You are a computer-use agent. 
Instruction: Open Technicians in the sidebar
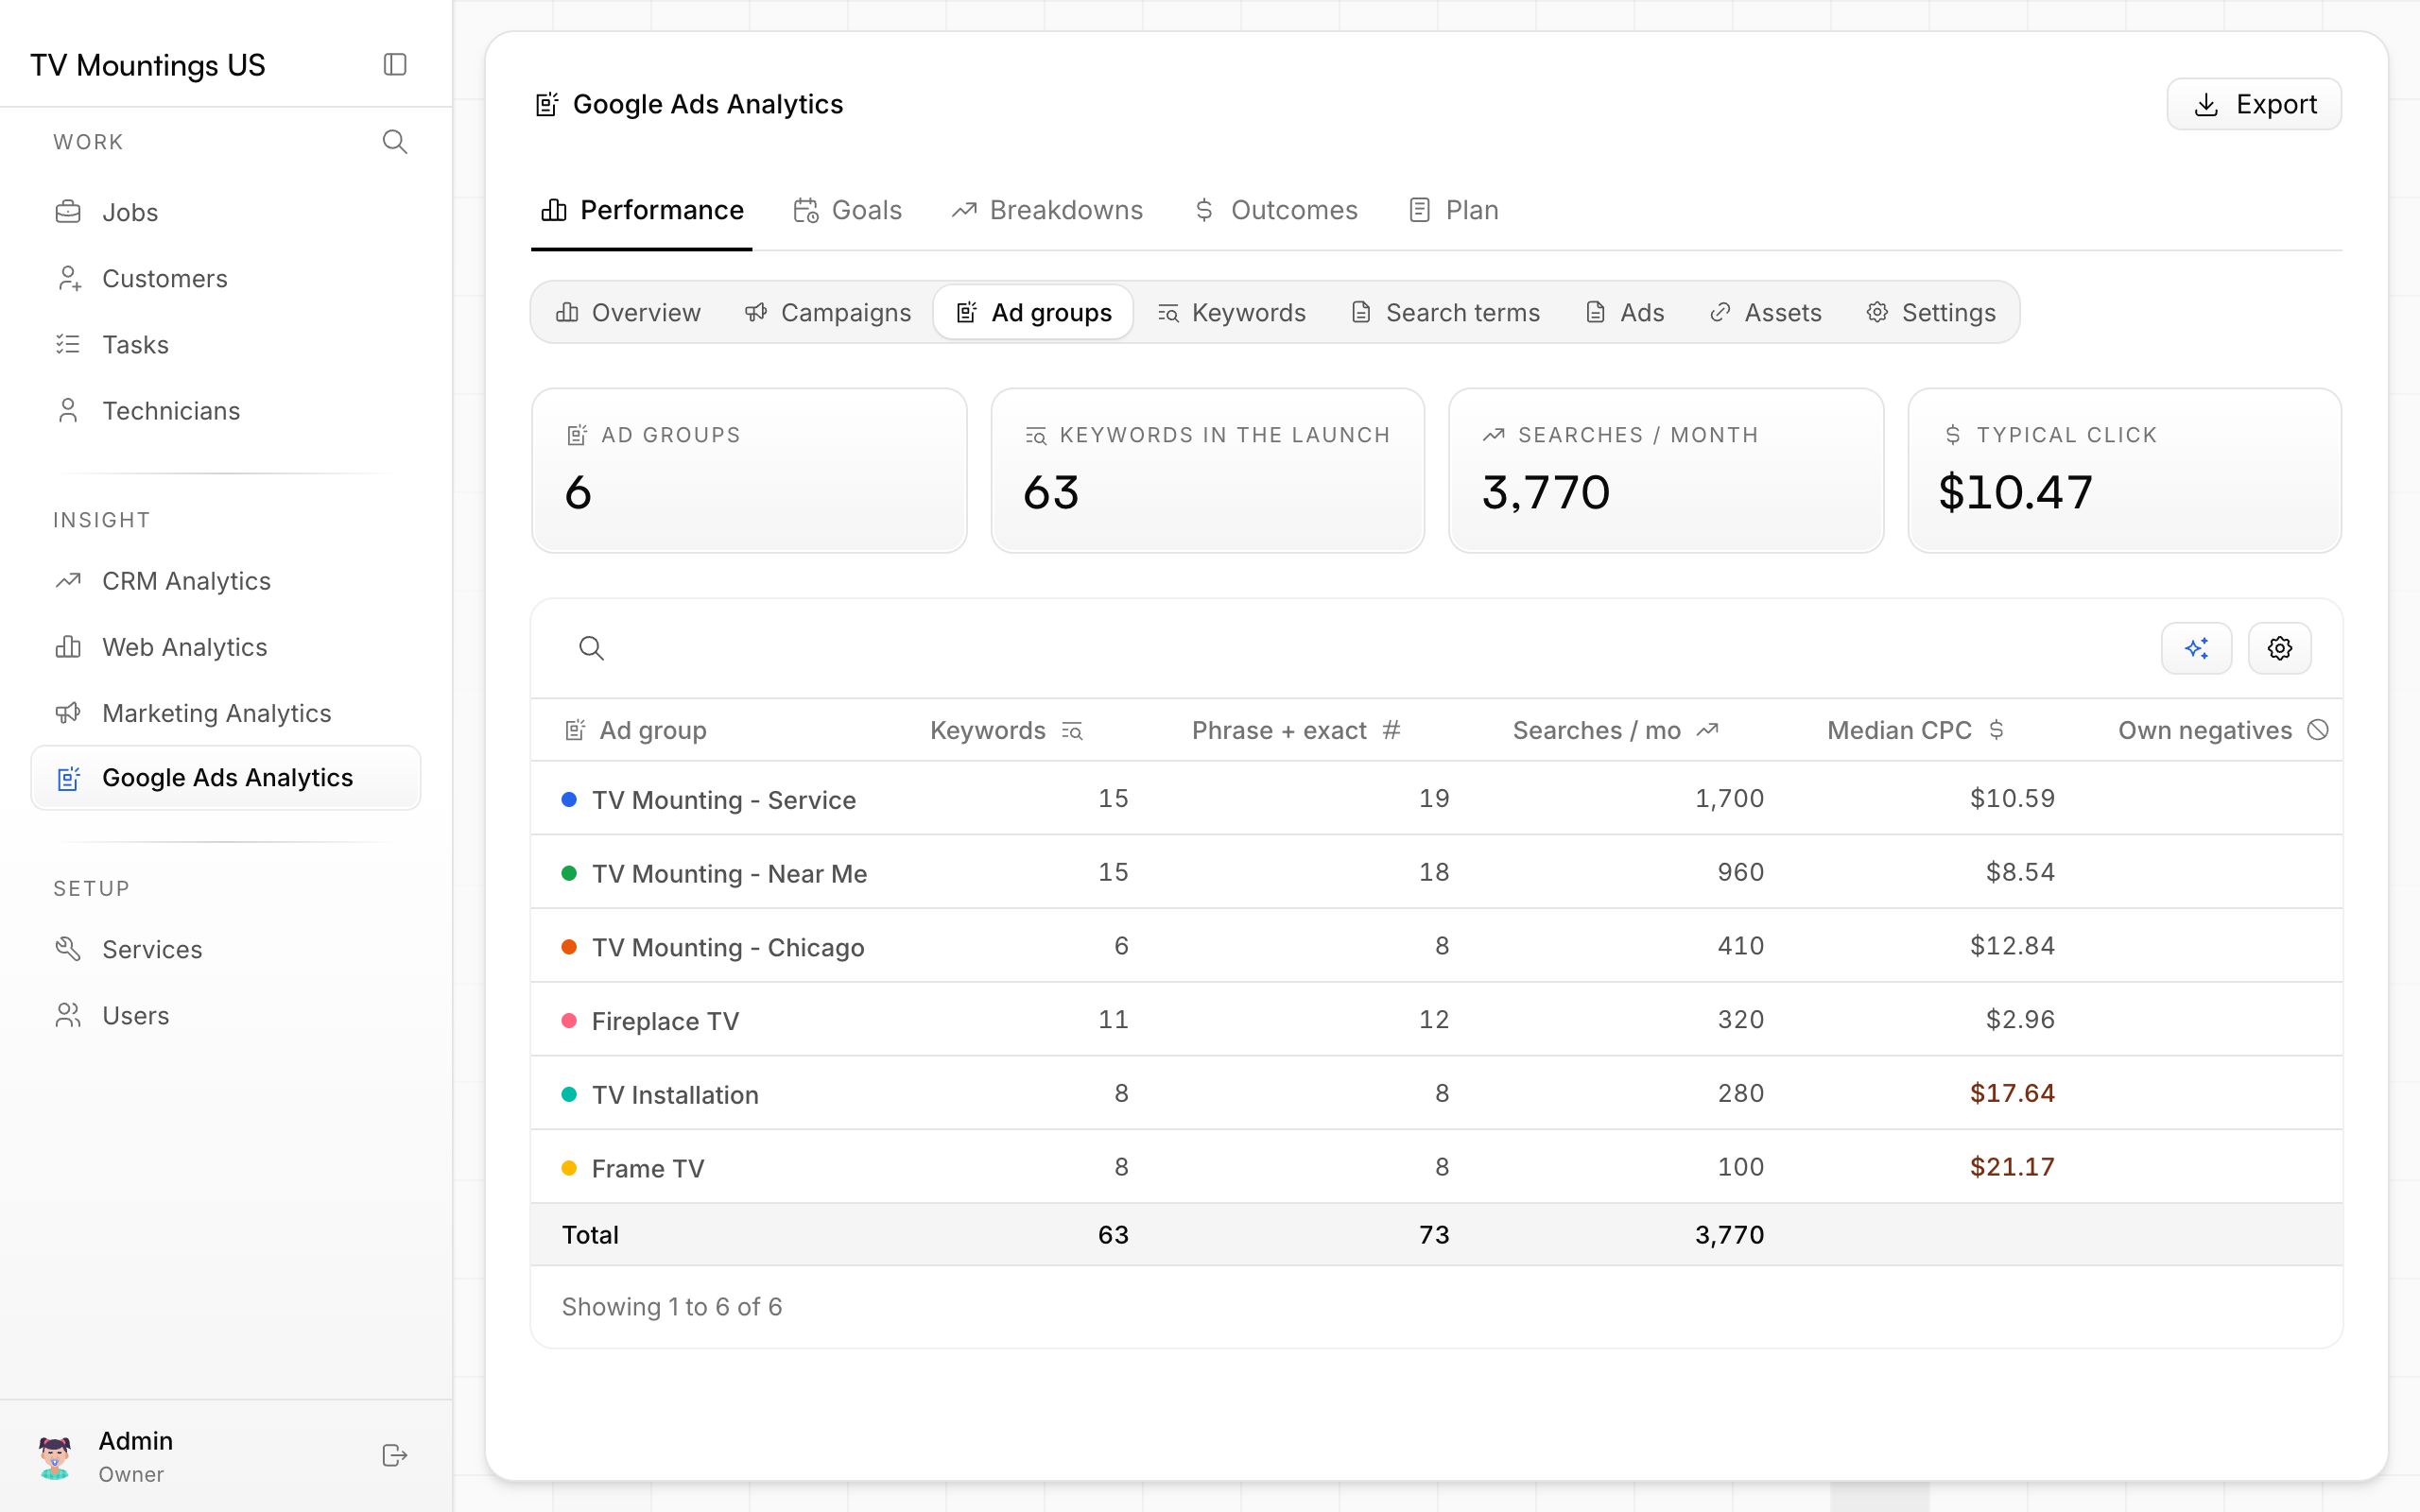click(x=226, y=410)
